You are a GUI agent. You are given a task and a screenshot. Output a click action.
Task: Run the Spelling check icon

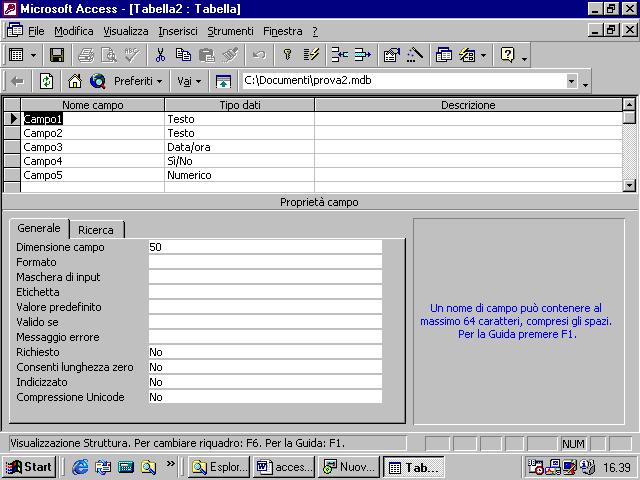pos(132,55)
